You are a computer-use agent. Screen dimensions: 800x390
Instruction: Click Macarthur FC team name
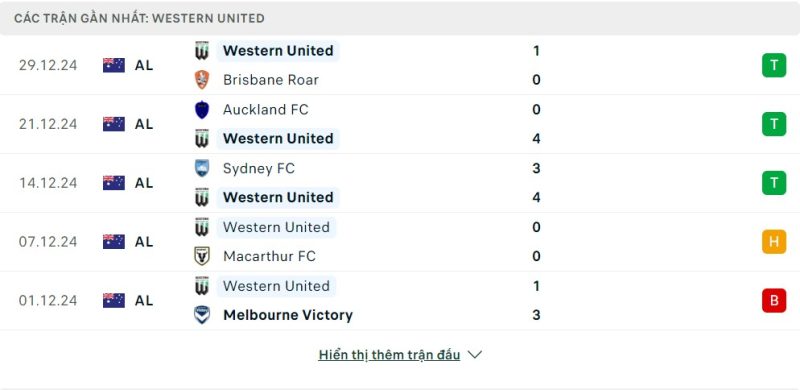(269, 256)
